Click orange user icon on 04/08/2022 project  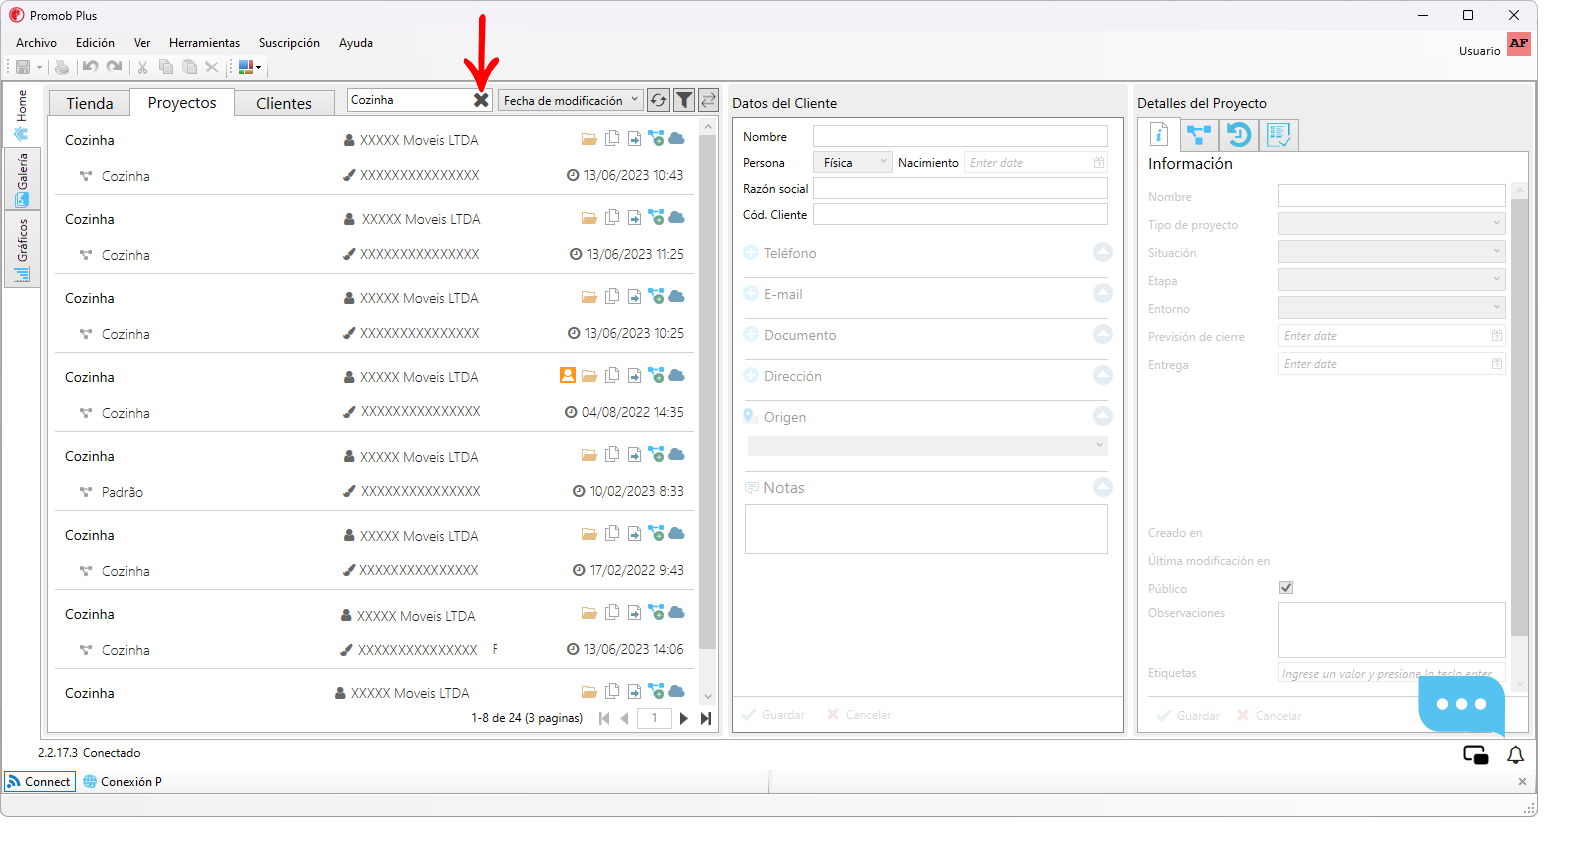click(x=567, y=375)
